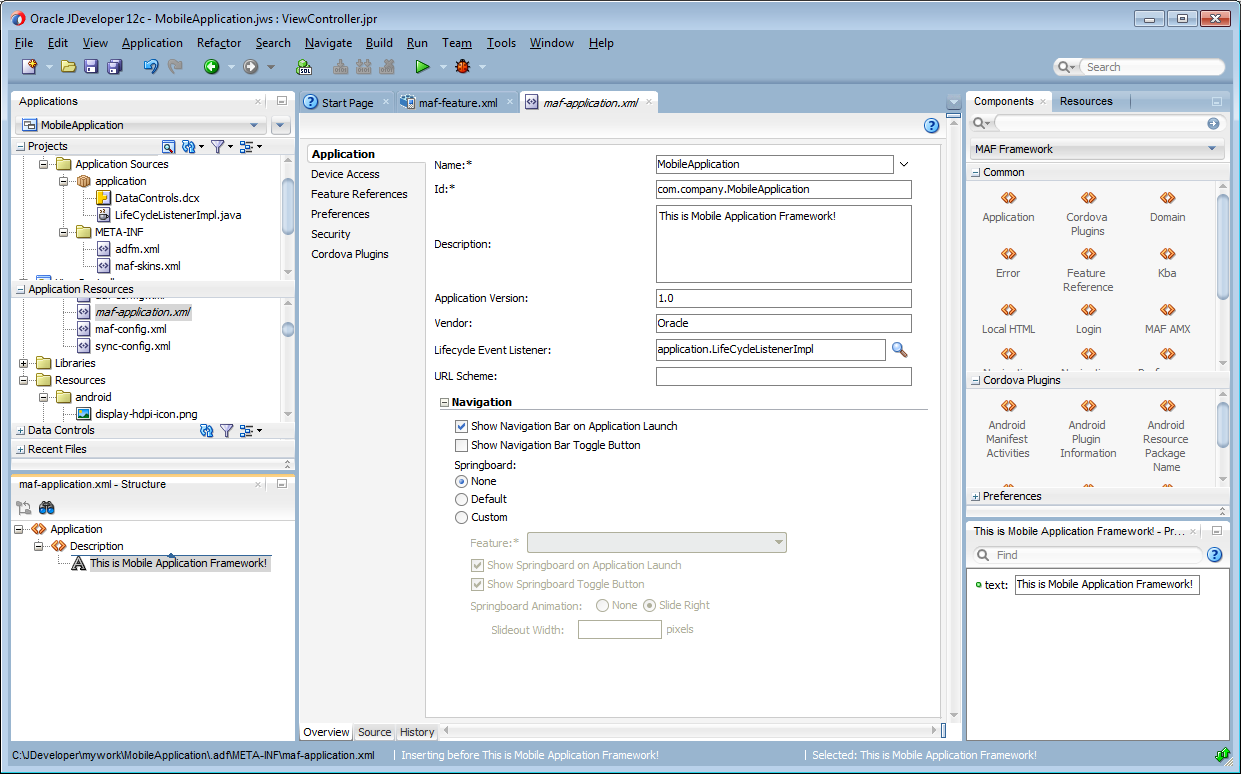Check Show Navigation Bar Toggle Button

click(x=462, y=445)
